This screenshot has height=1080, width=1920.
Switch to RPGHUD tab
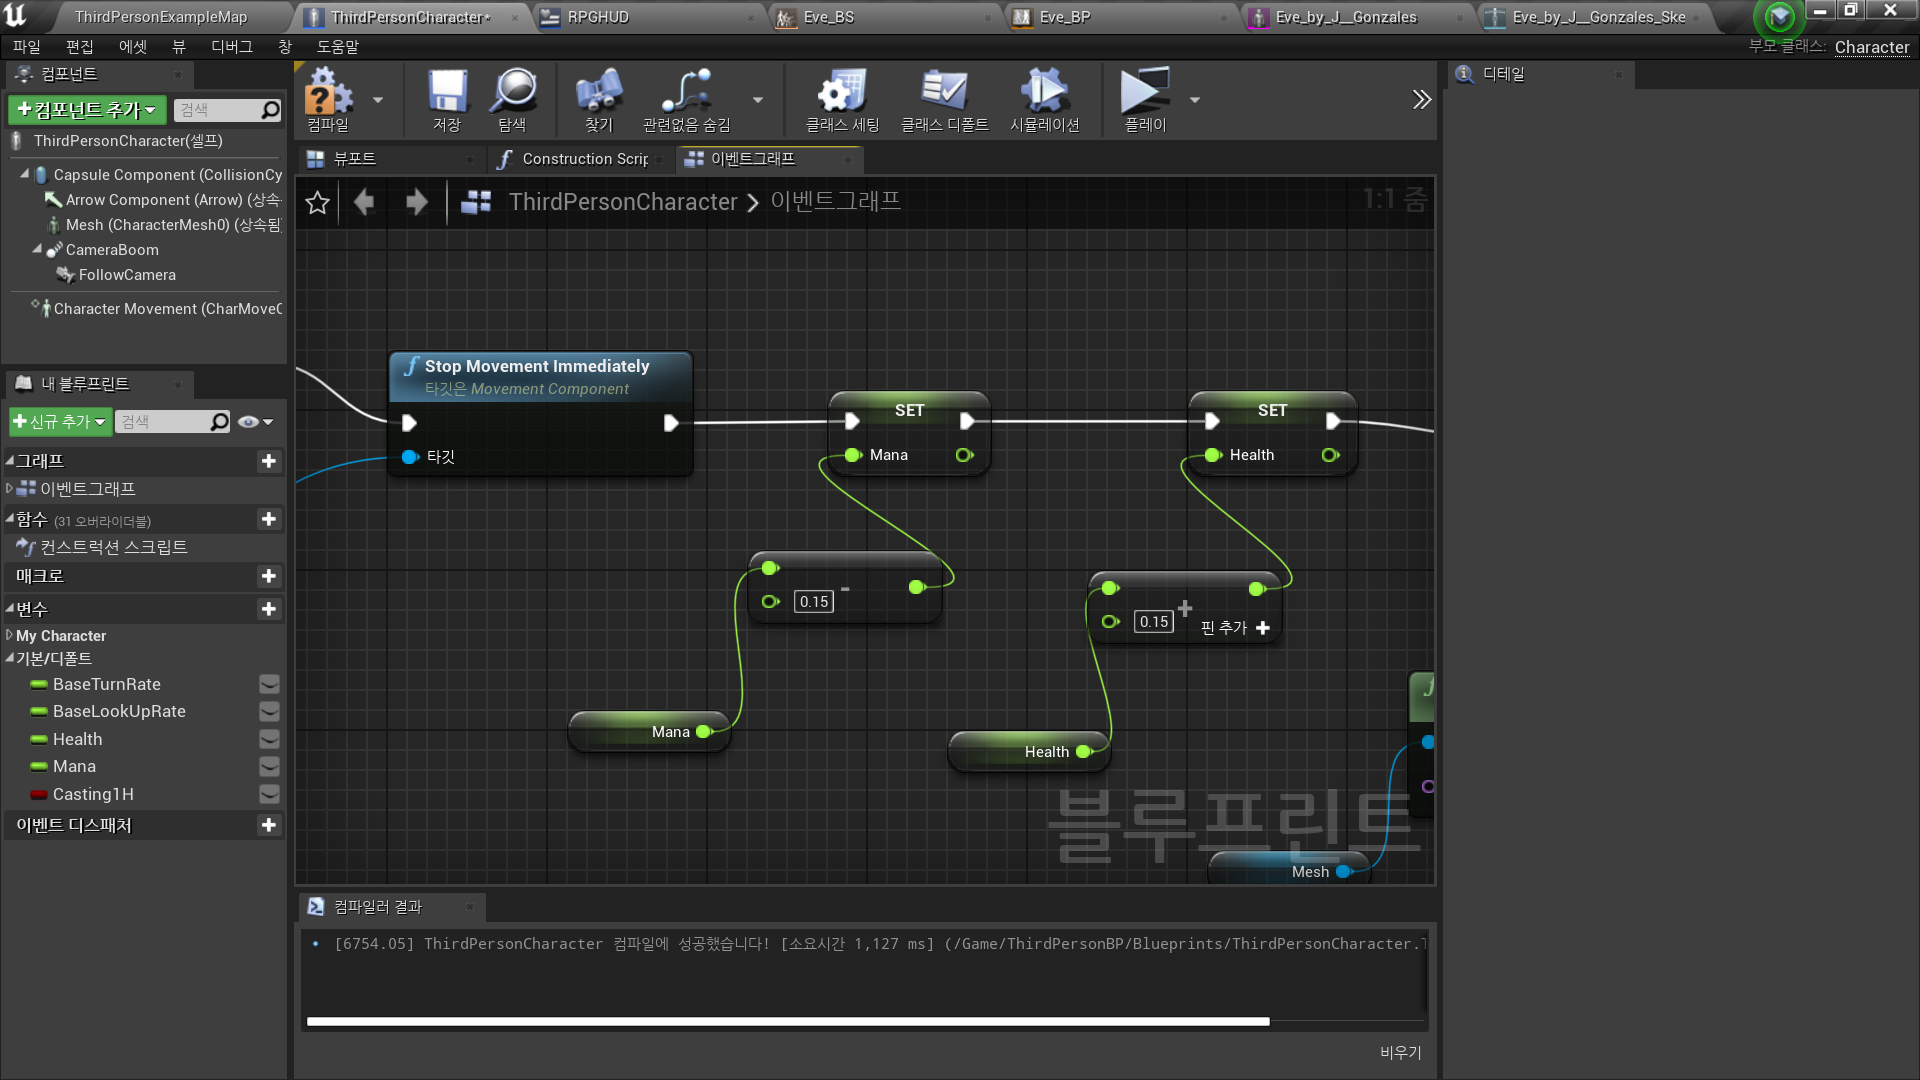click(x=598, y=17)
